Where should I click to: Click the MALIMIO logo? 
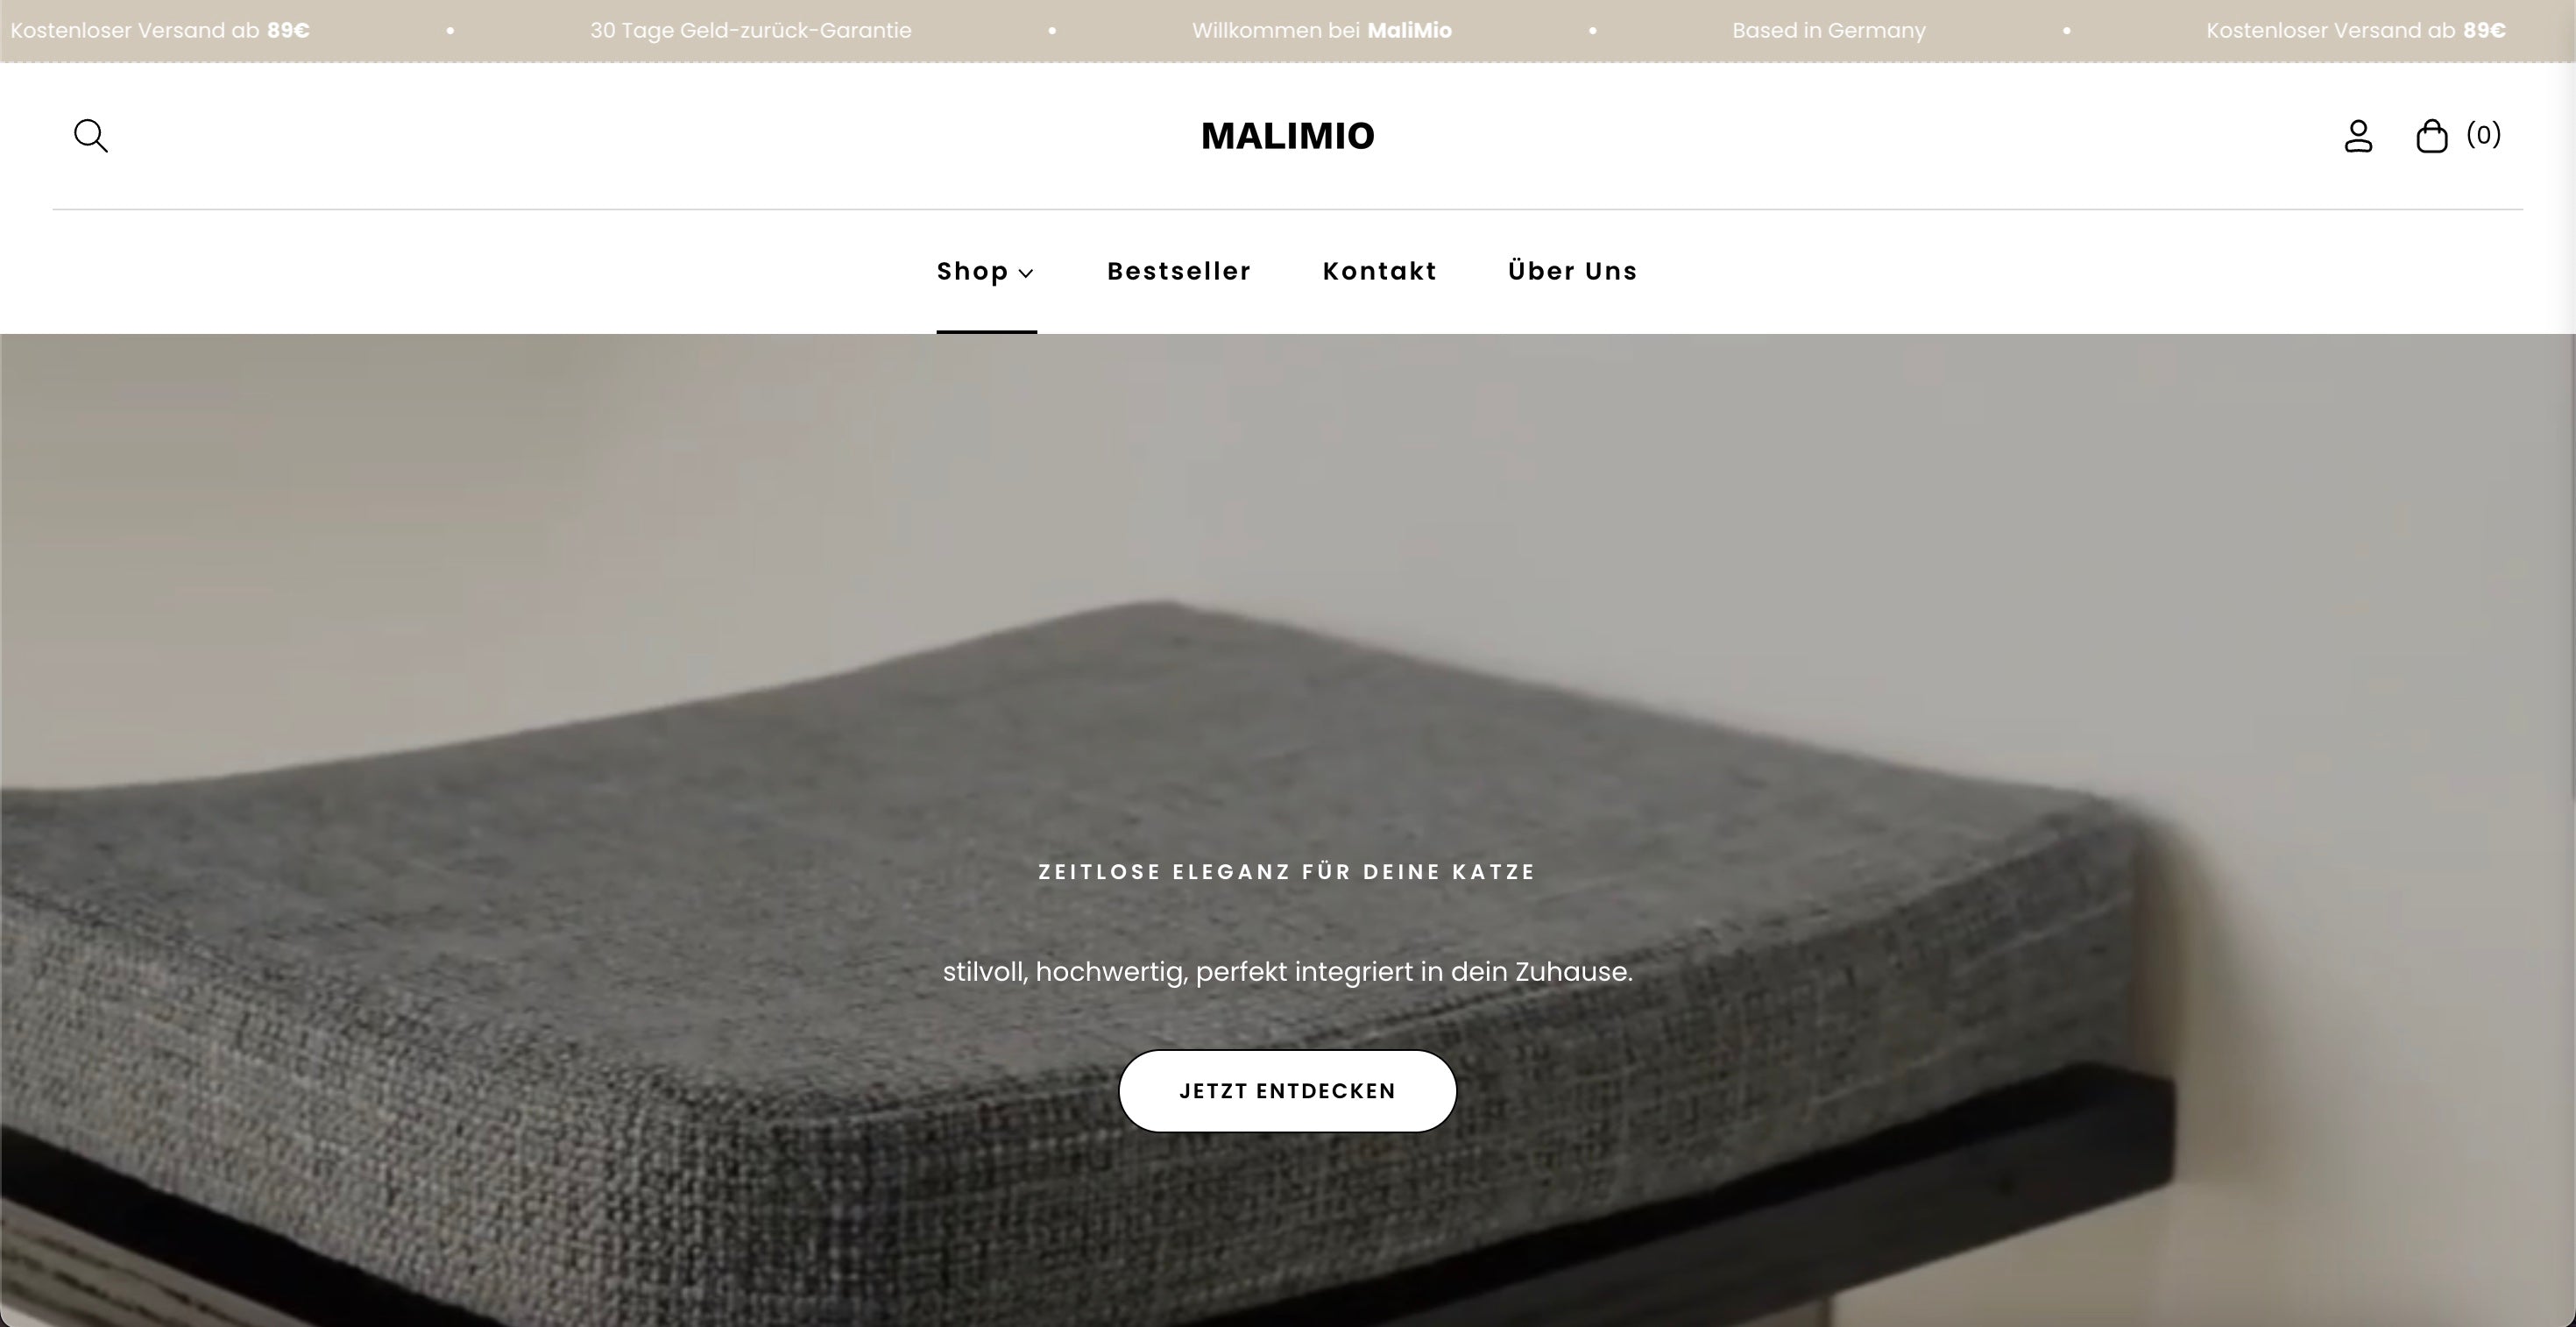[1288, 136]
